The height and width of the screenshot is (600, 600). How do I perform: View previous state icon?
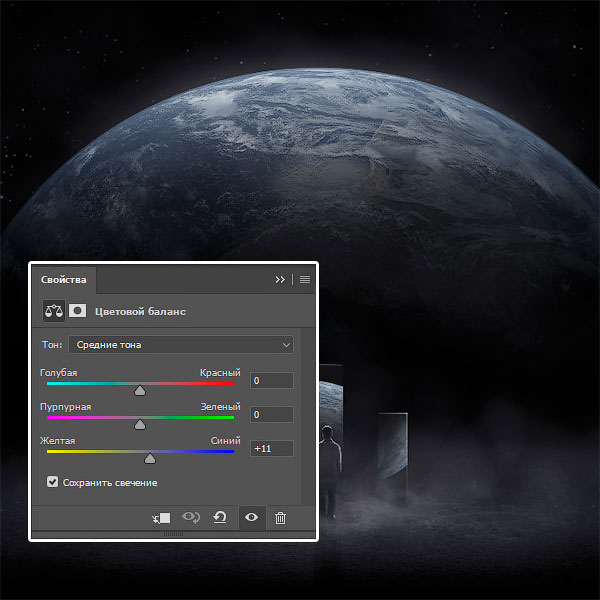(191, 518)
